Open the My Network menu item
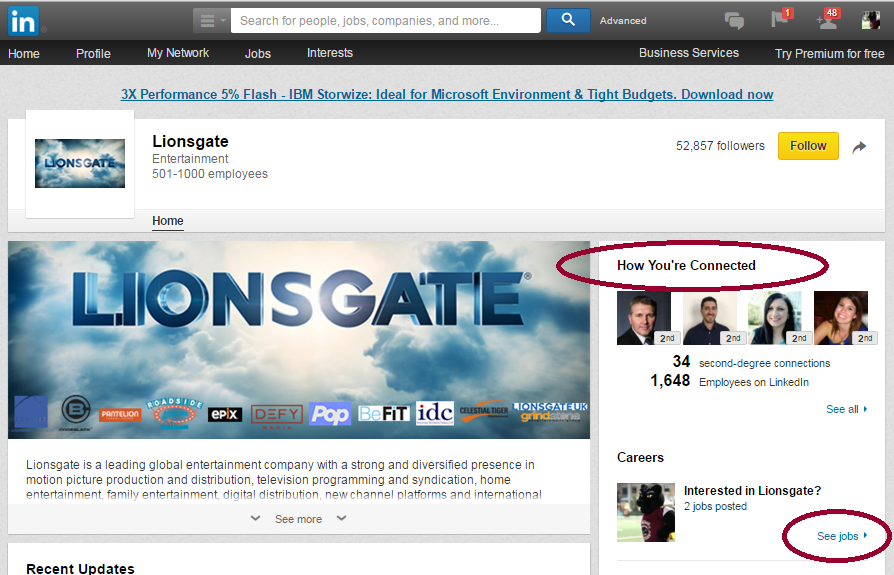Viewport: 894px width, 575px height. 178,53
